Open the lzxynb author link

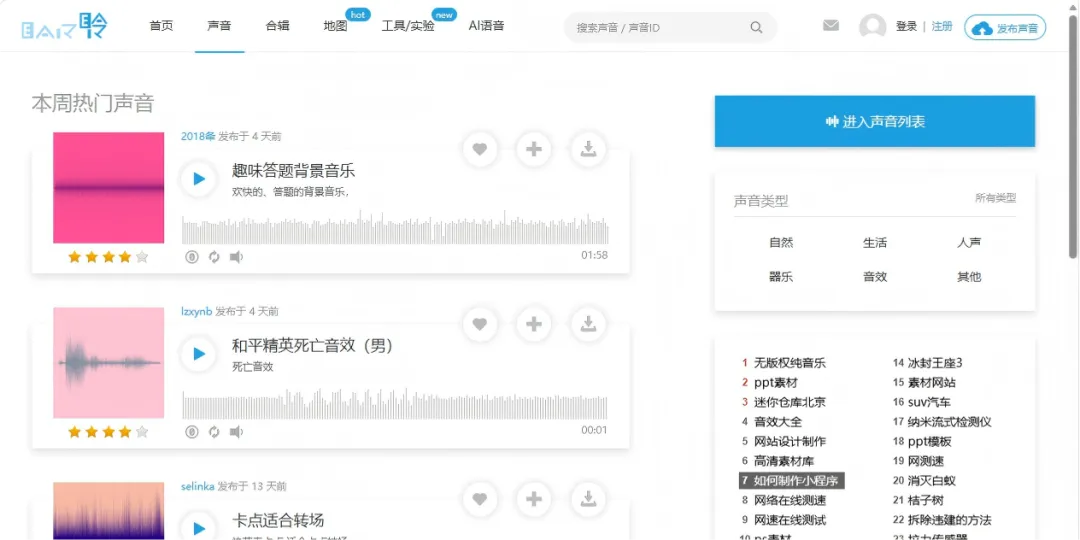[197, 311]
